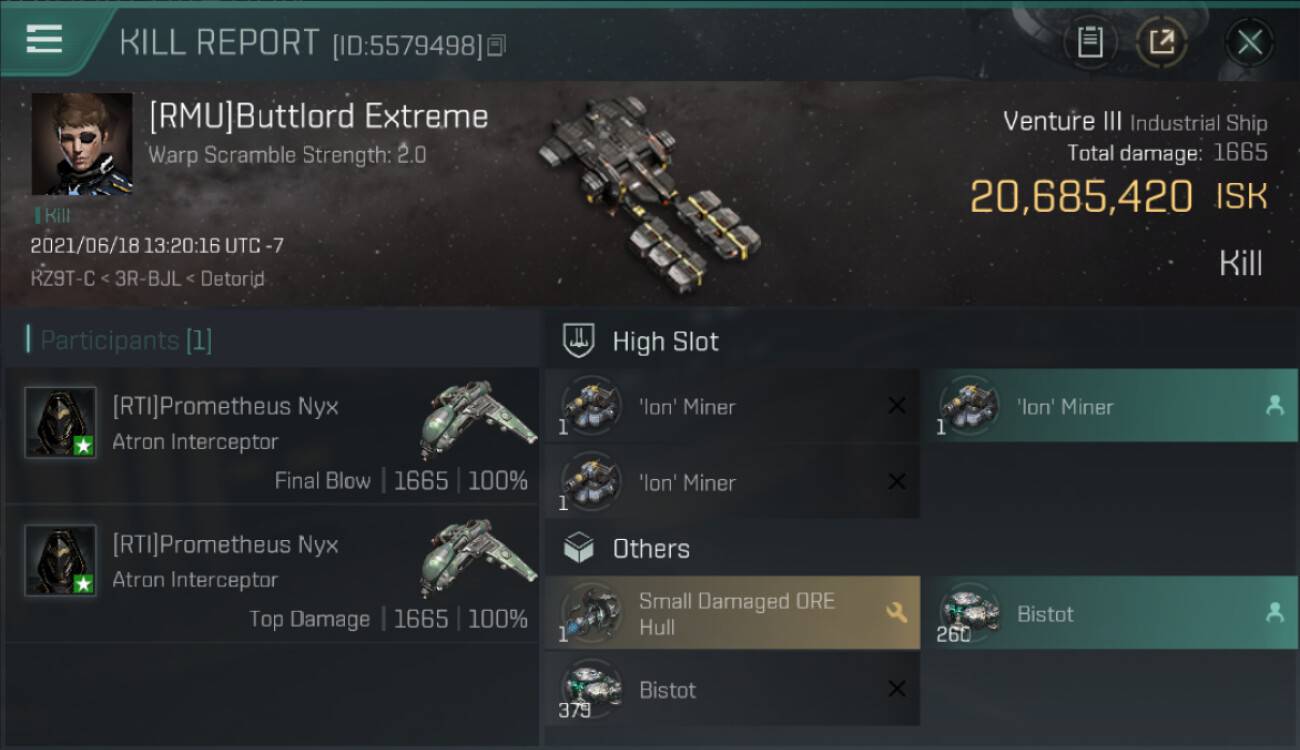Click the High Slot section icon
This screenshot has height=750, width=1300.
[x=580, y=341]
